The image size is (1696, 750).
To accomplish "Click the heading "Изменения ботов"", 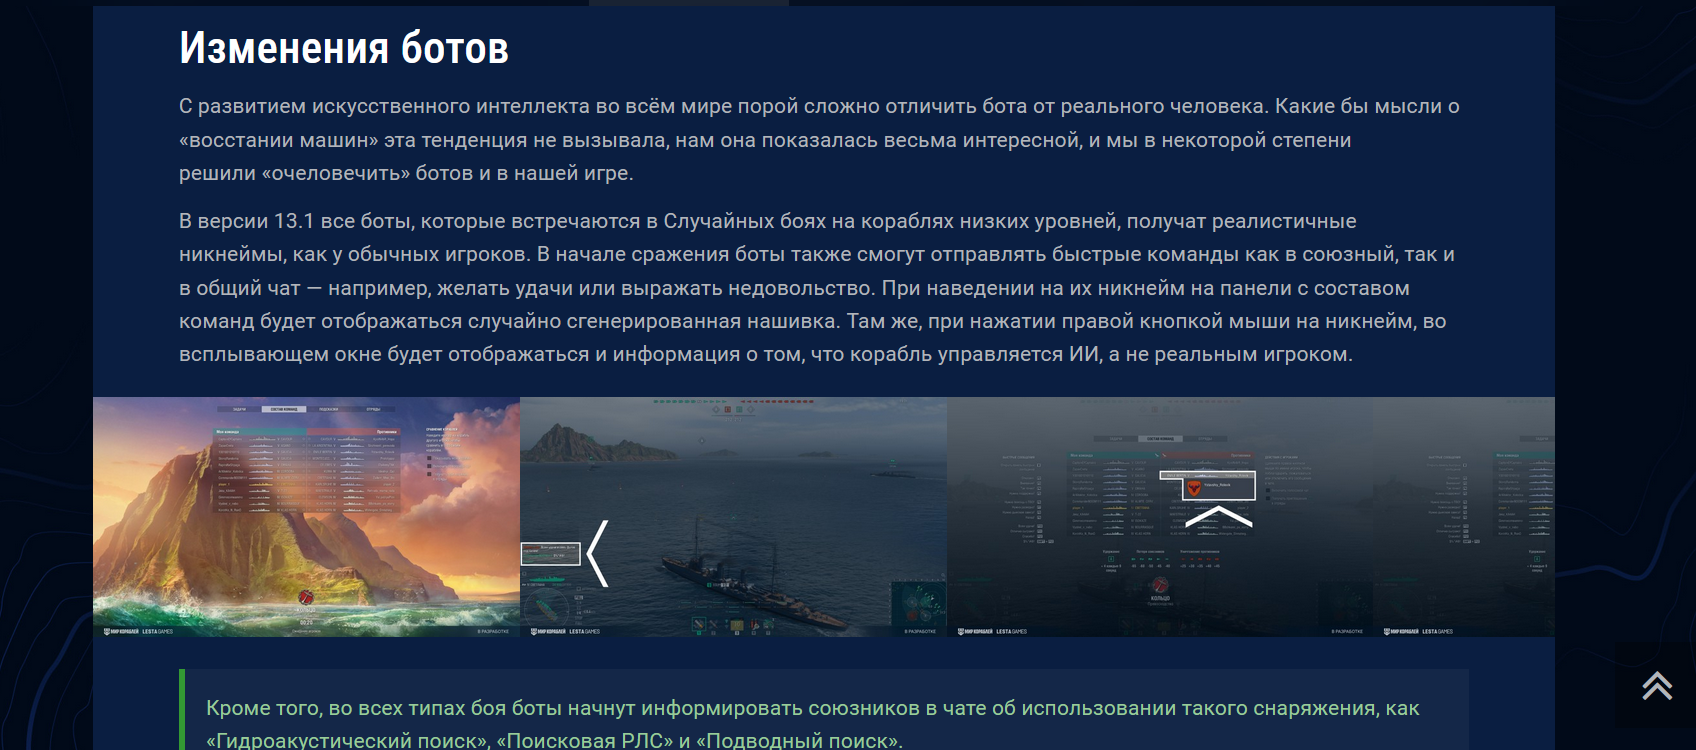I will (x=344, y=47).
